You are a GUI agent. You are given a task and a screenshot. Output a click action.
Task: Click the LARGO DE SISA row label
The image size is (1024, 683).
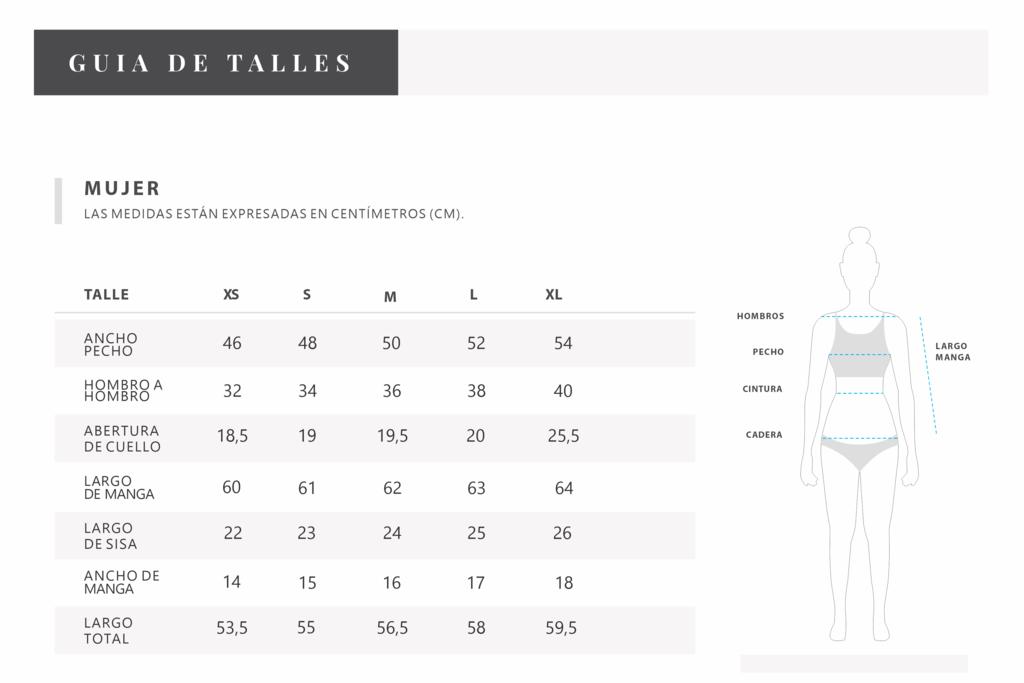pyautogui.click(x=110, y=535)
